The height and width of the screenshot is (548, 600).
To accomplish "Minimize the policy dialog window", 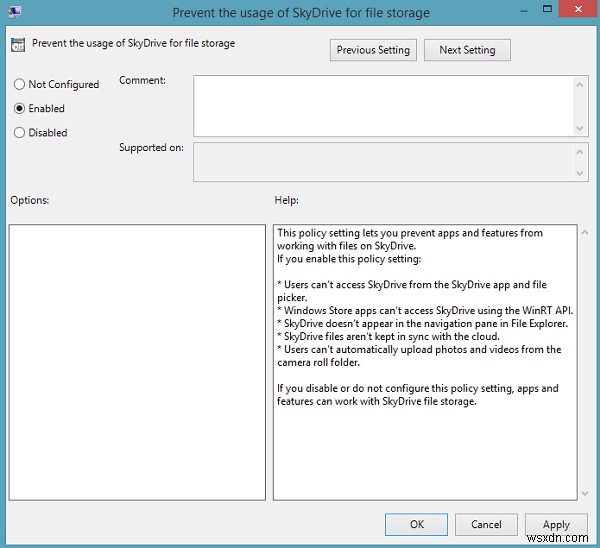I will tap(524, 11).
